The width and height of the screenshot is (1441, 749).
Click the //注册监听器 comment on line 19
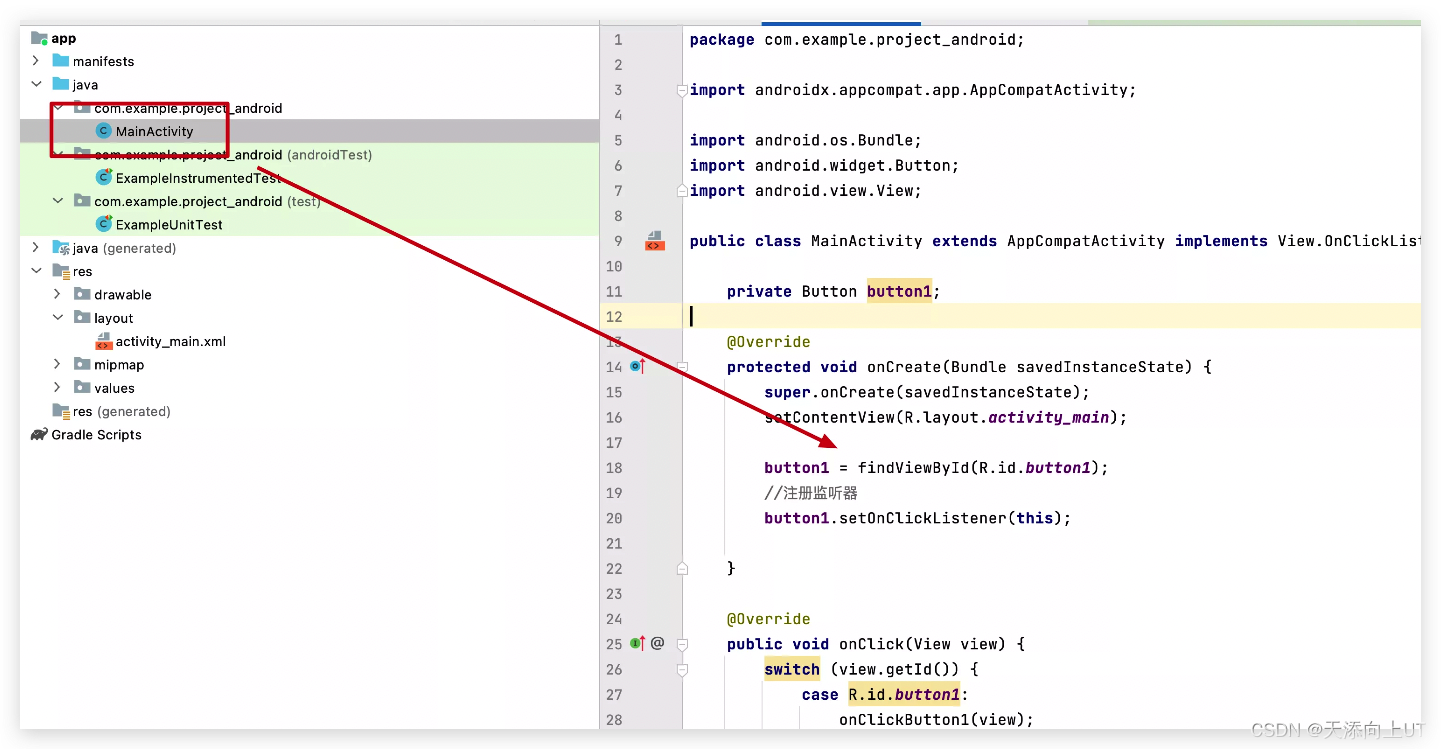811,493
